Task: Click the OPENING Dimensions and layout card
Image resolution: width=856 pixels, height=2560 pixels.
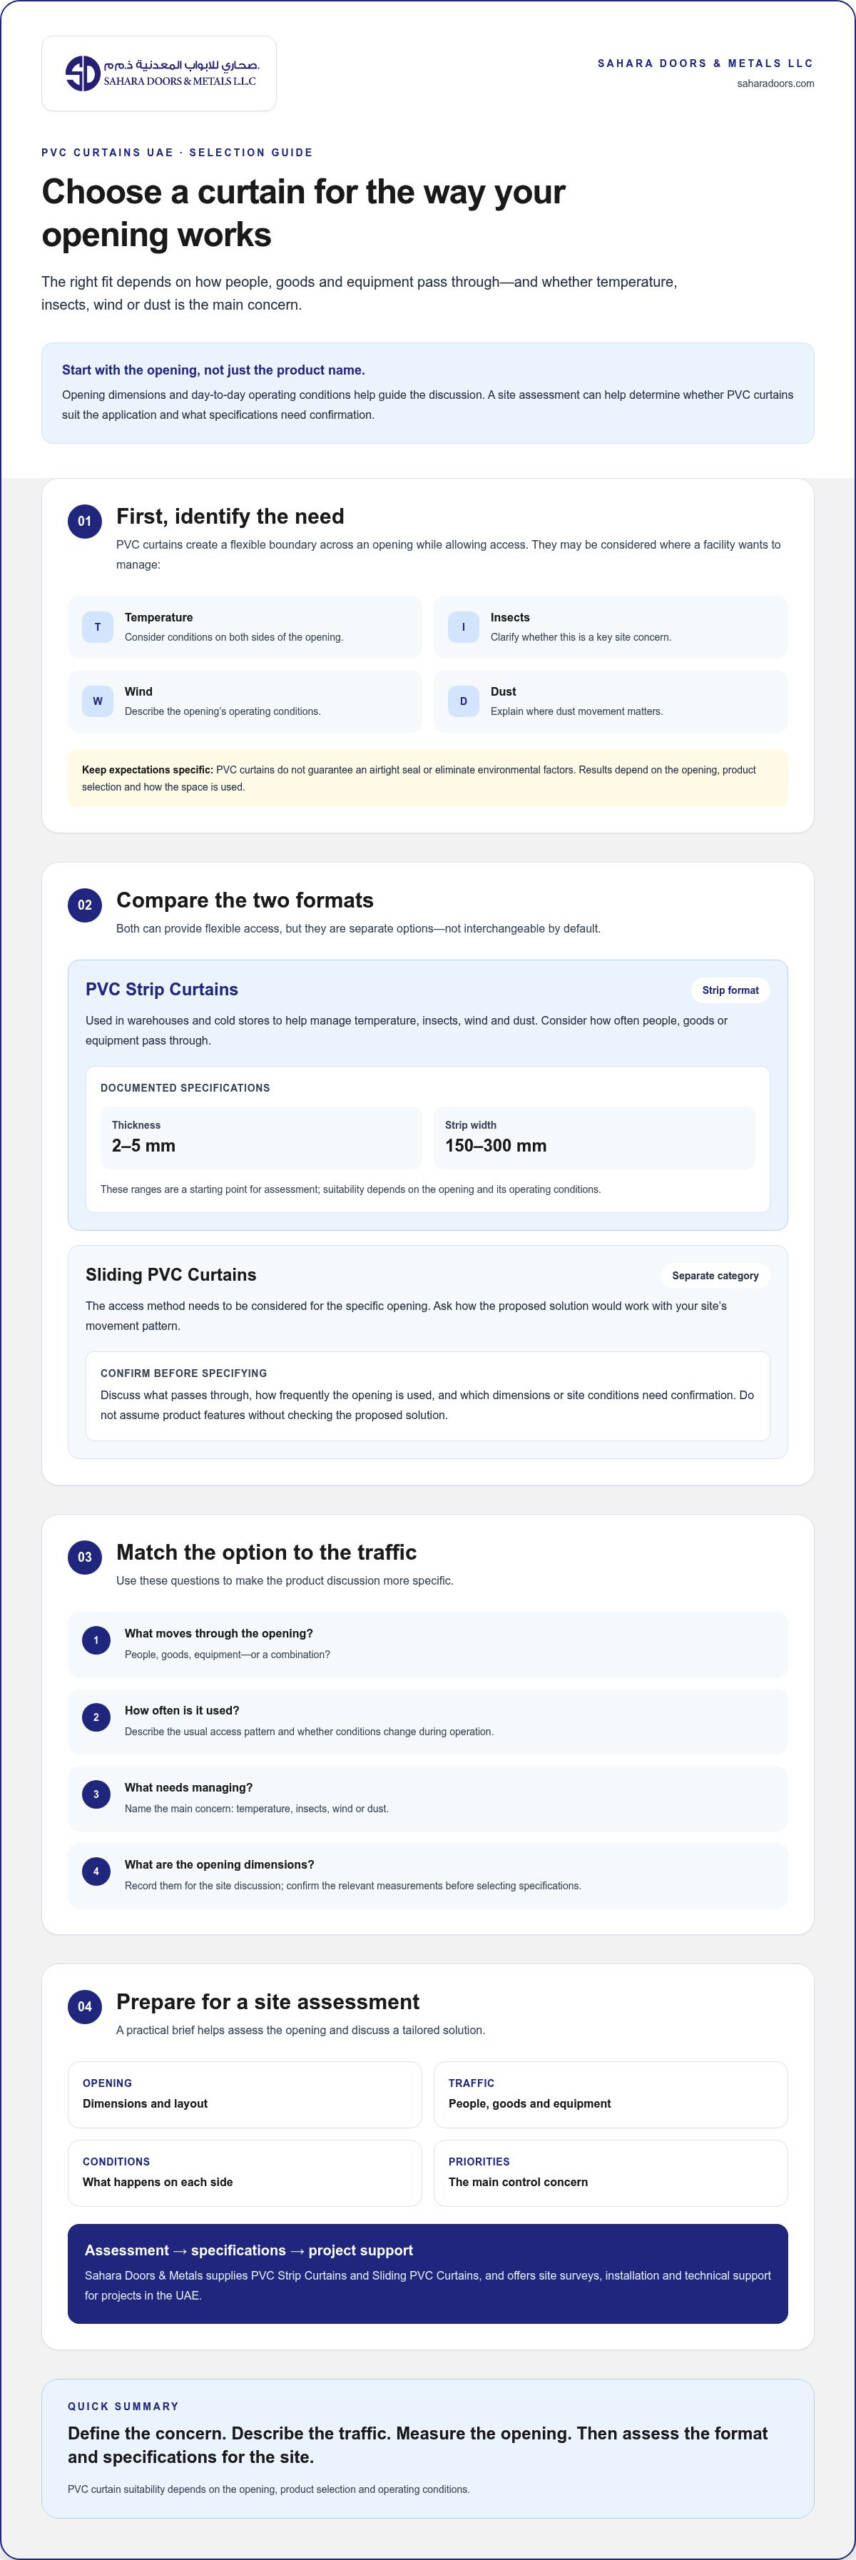Action: (245, 2094)
